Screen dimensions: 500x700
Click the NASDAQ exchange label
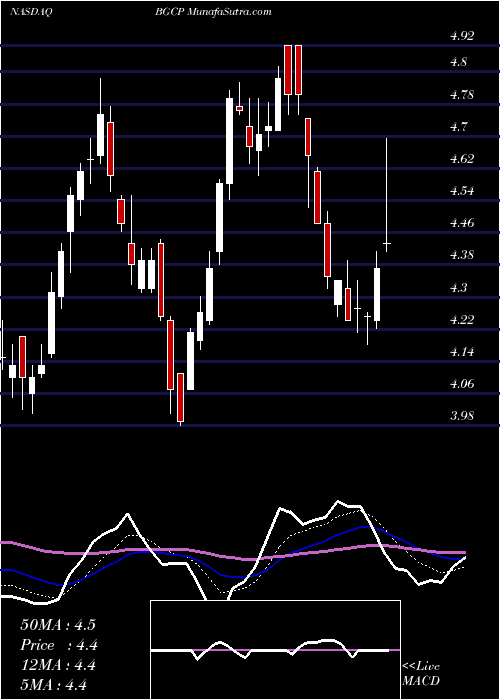coord(30,12)
